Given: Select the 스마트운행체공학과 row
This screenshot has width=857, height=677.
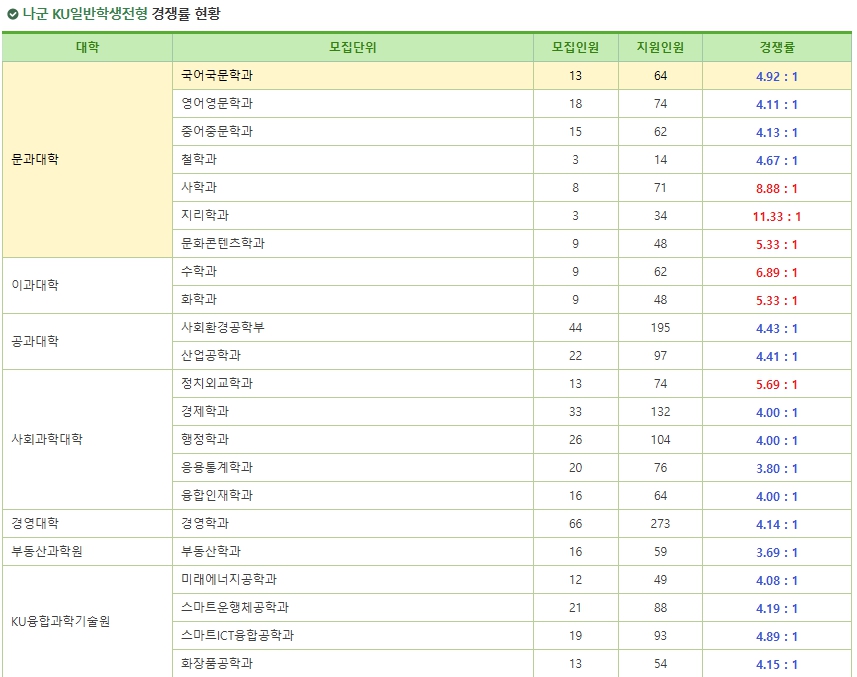Looking at the screenshot, I should (x=512, y=608).
